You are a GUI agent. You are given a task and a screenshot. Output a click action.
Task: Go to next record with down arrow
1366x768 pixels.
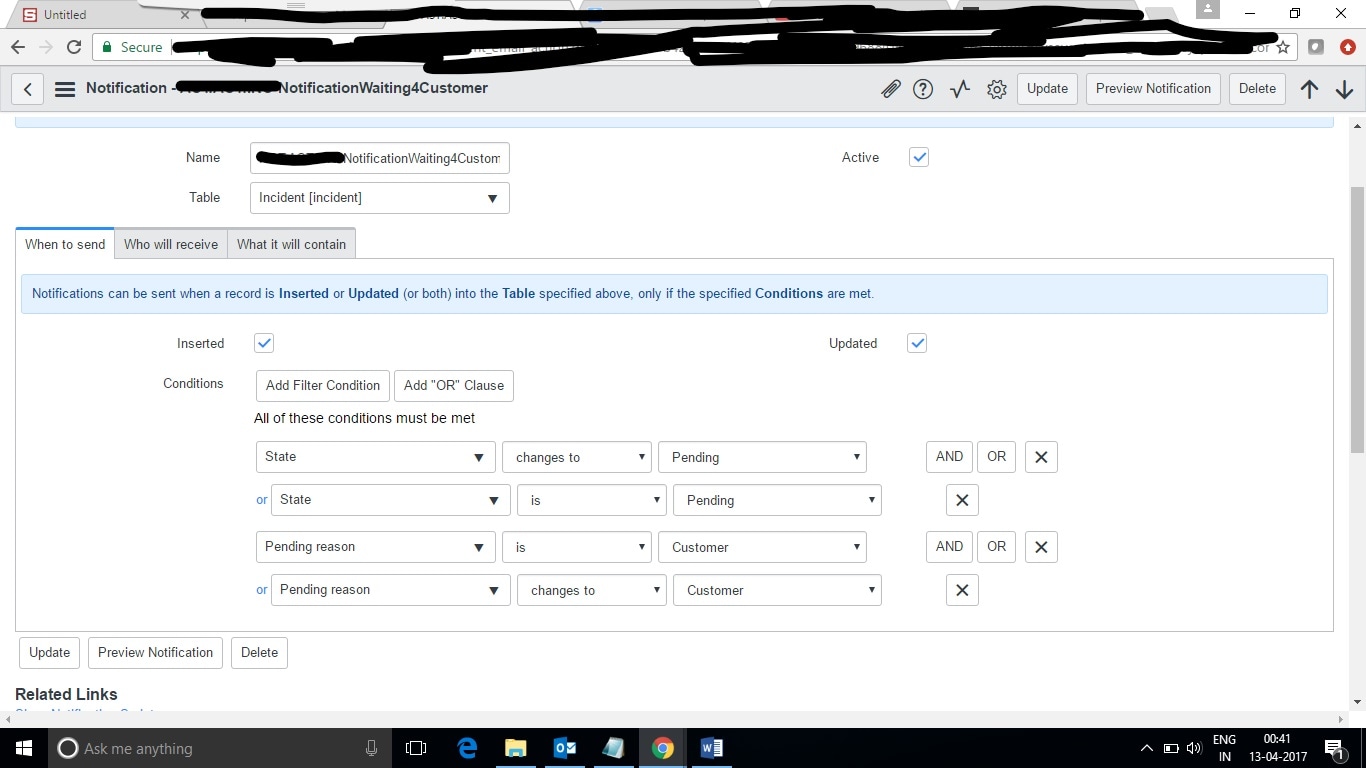(x=1344, y=89)
